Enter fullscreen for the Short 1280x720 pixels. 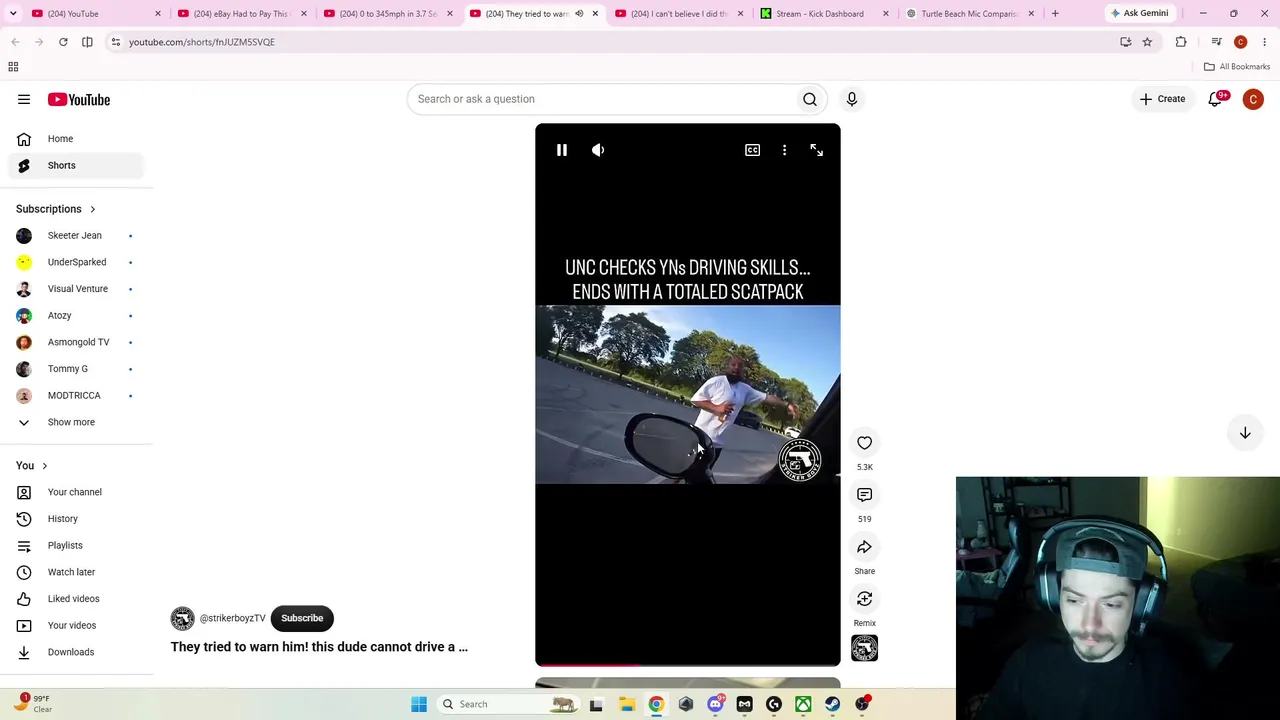(x=817, y=150)
